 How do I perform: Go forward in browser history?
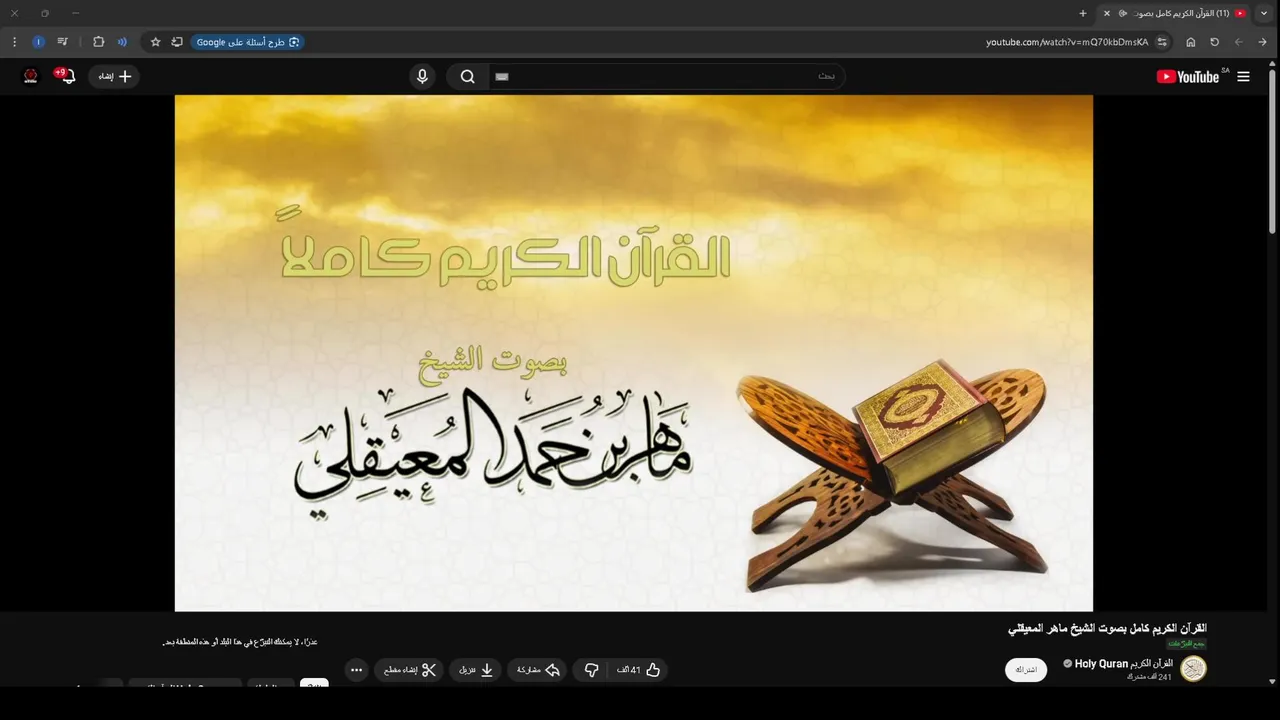(x=1238, y=42)
